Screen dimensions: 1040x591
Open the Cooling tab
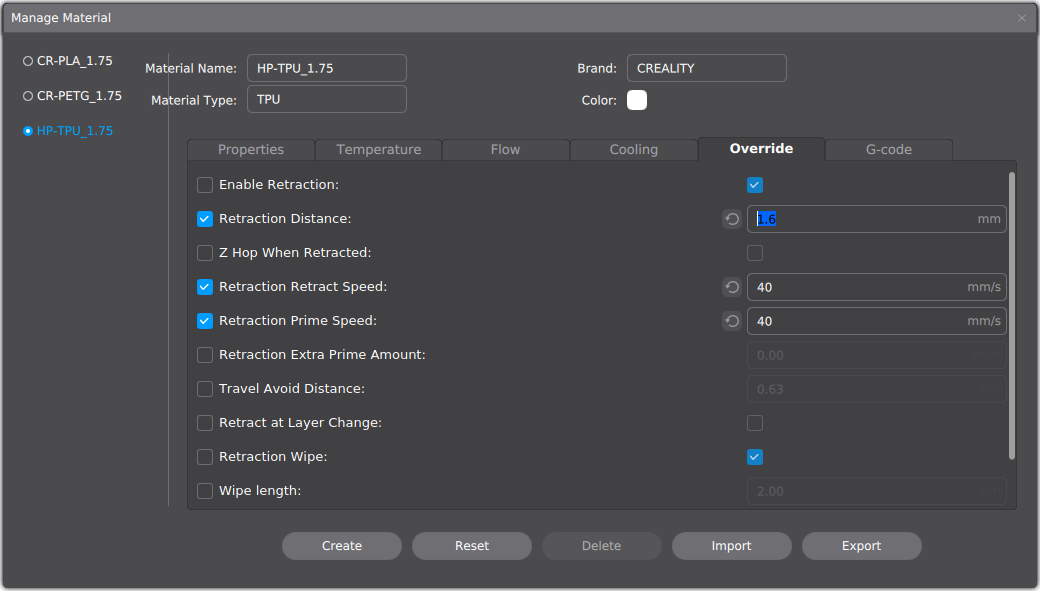point(633,149)
